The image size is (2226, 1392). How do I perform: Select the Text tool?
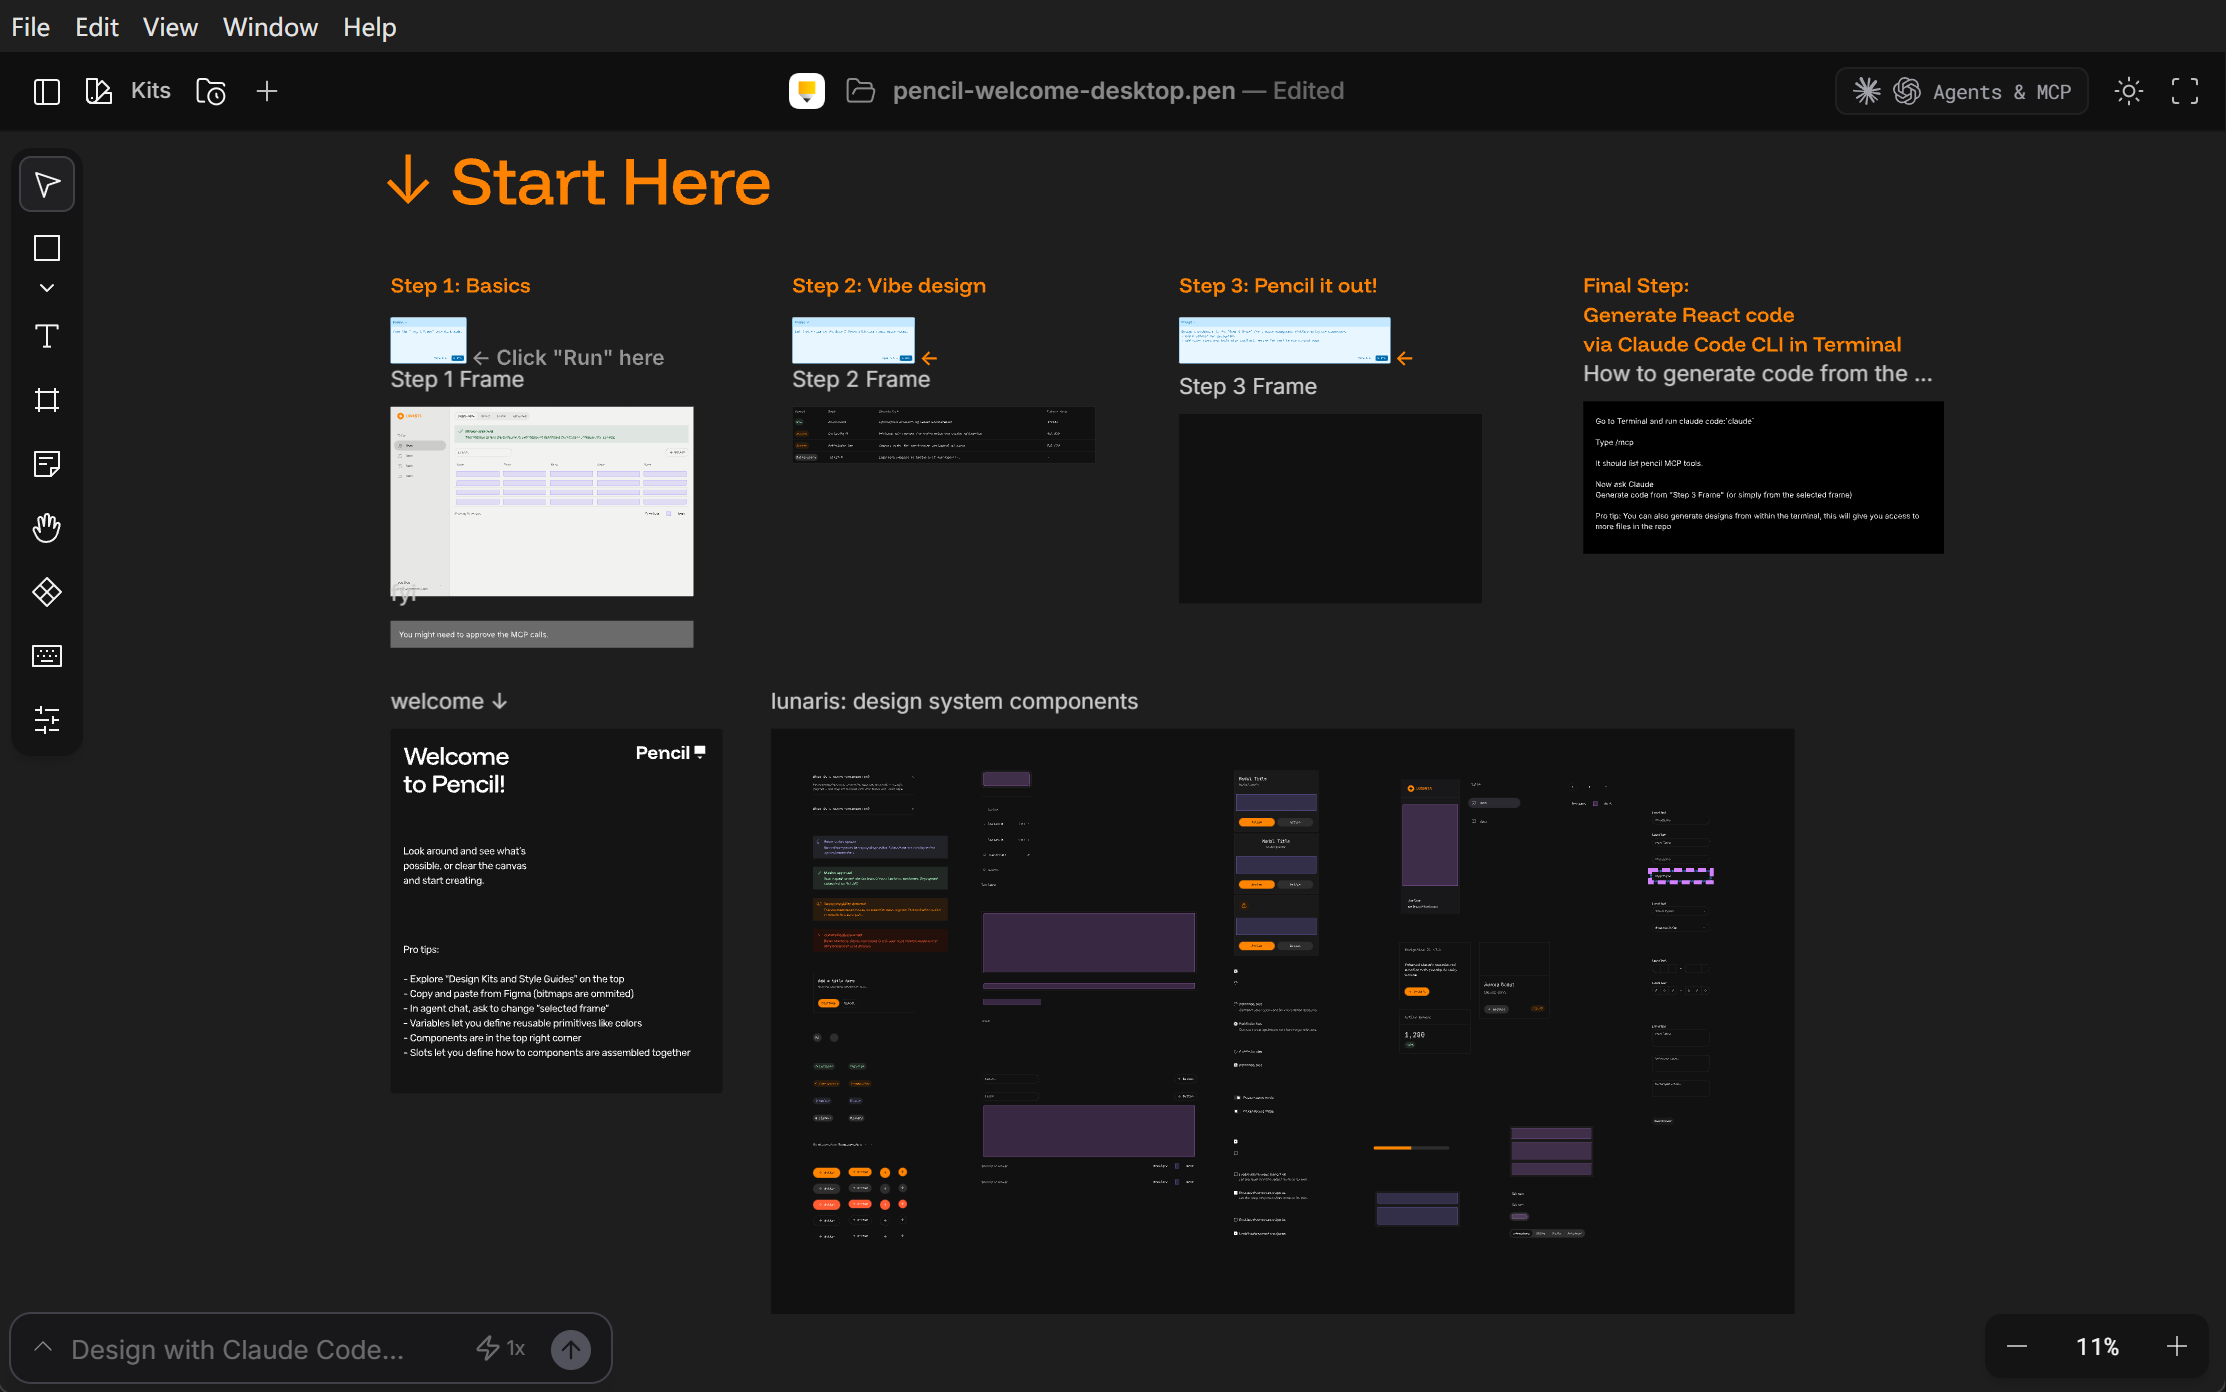click(x=47, y=336)
